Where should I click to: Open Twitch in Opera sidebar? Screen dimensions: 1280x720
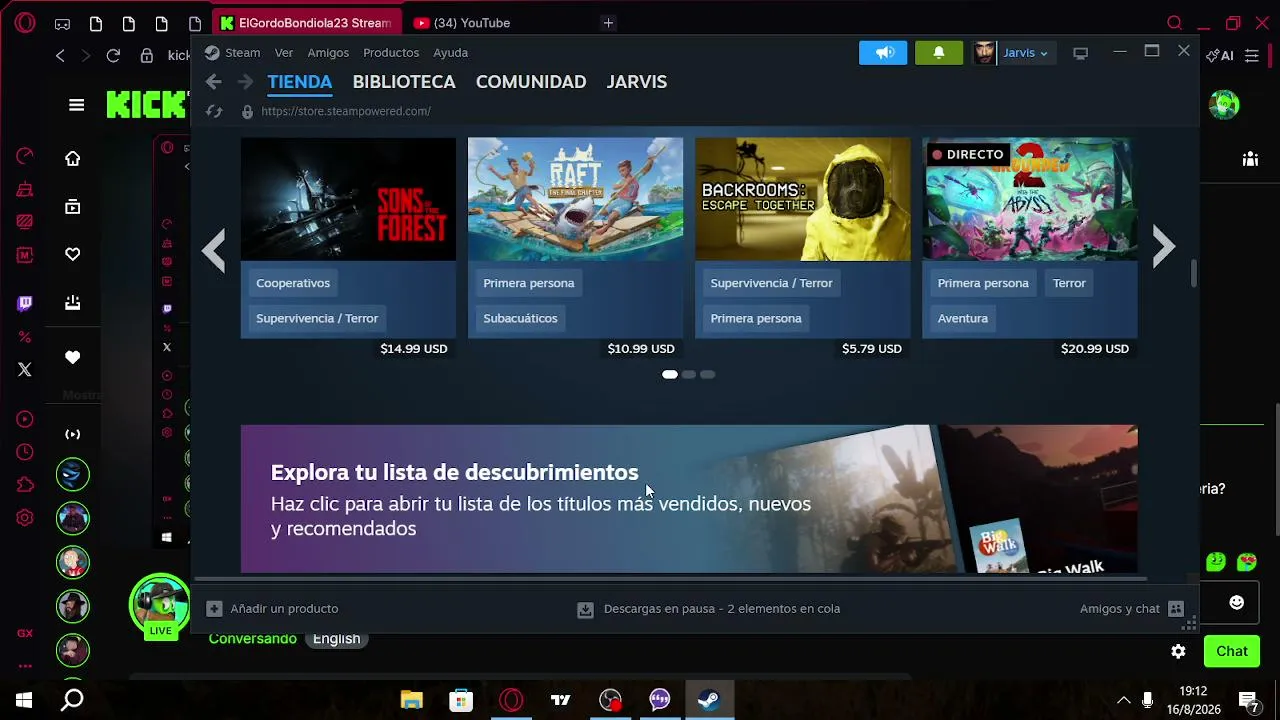pos(25,304)
